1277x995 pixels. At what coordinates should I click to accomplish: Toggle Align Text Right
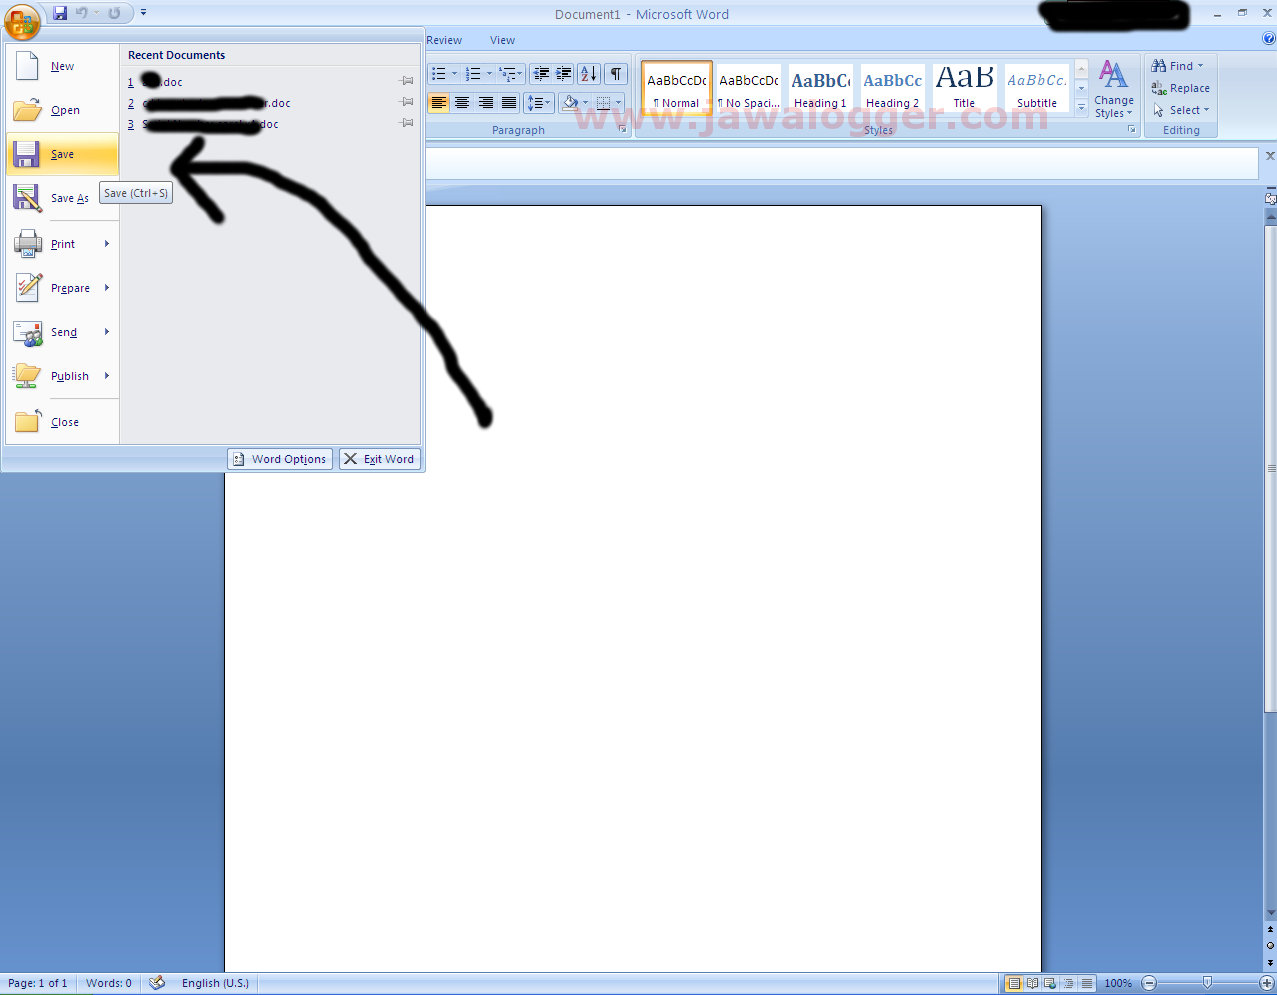coord(486,103)
